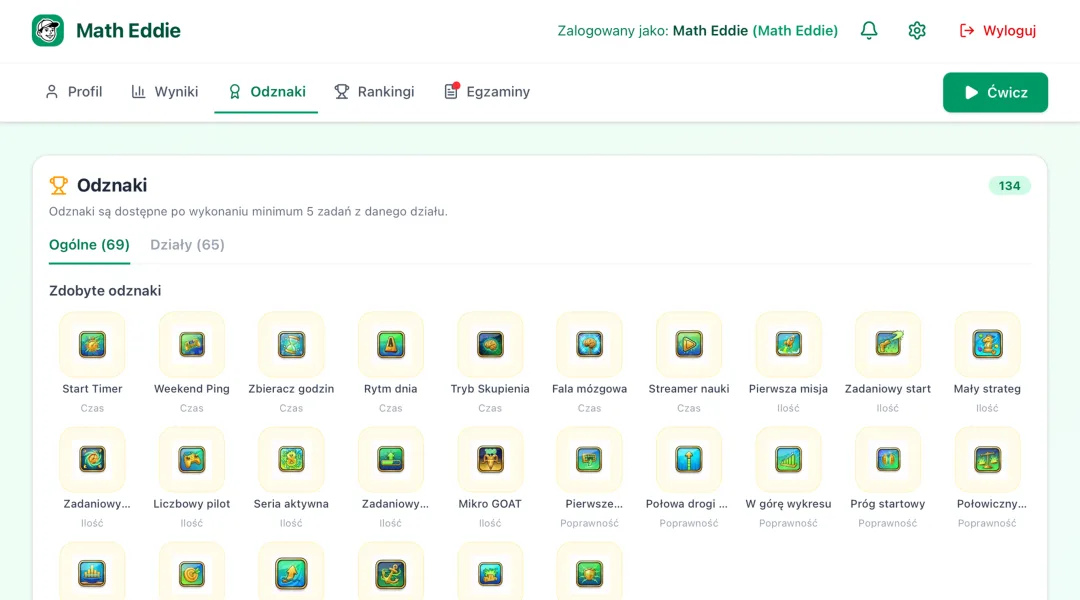Viewport: 1080px width, 600px height.
Task: Click the Rytm dnia badge icon
Action: [x=391, y=344]
